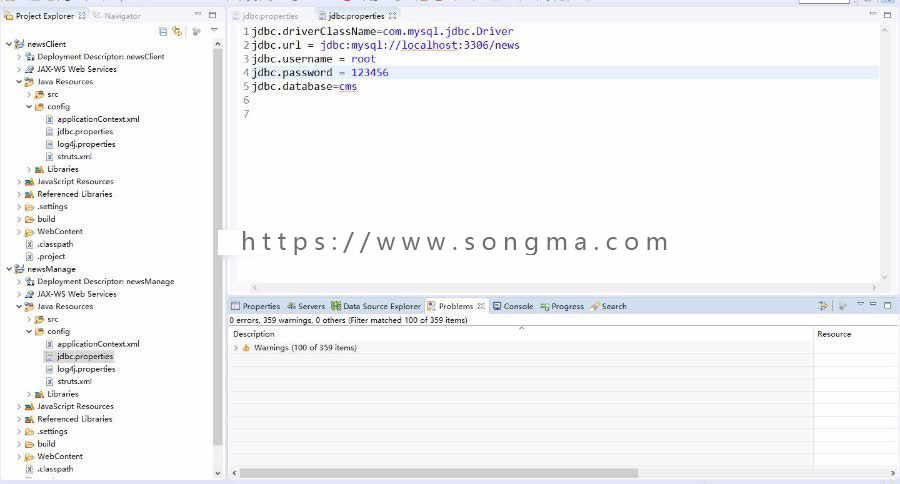The height and width of the screenshot is (484, 900).
Task: Close the Problems view tab
Action: click(x=481, y=306)
